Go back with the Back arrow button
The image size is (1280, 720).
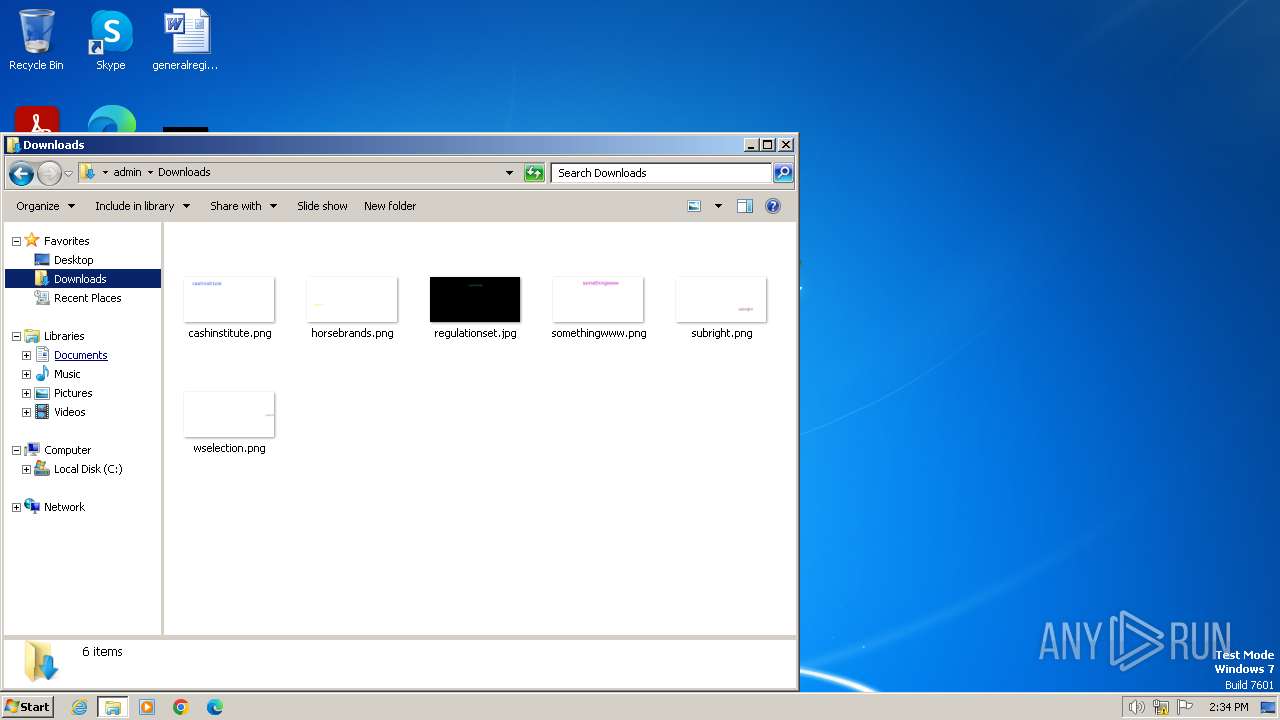click(x=21, y=173)
